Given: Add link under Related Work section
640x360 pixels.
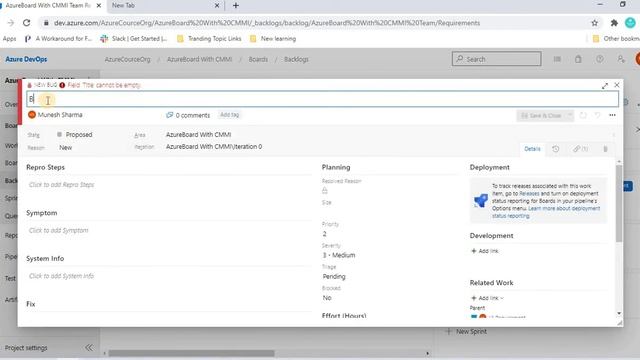Looking at the screenshot, I should [487, 298].
